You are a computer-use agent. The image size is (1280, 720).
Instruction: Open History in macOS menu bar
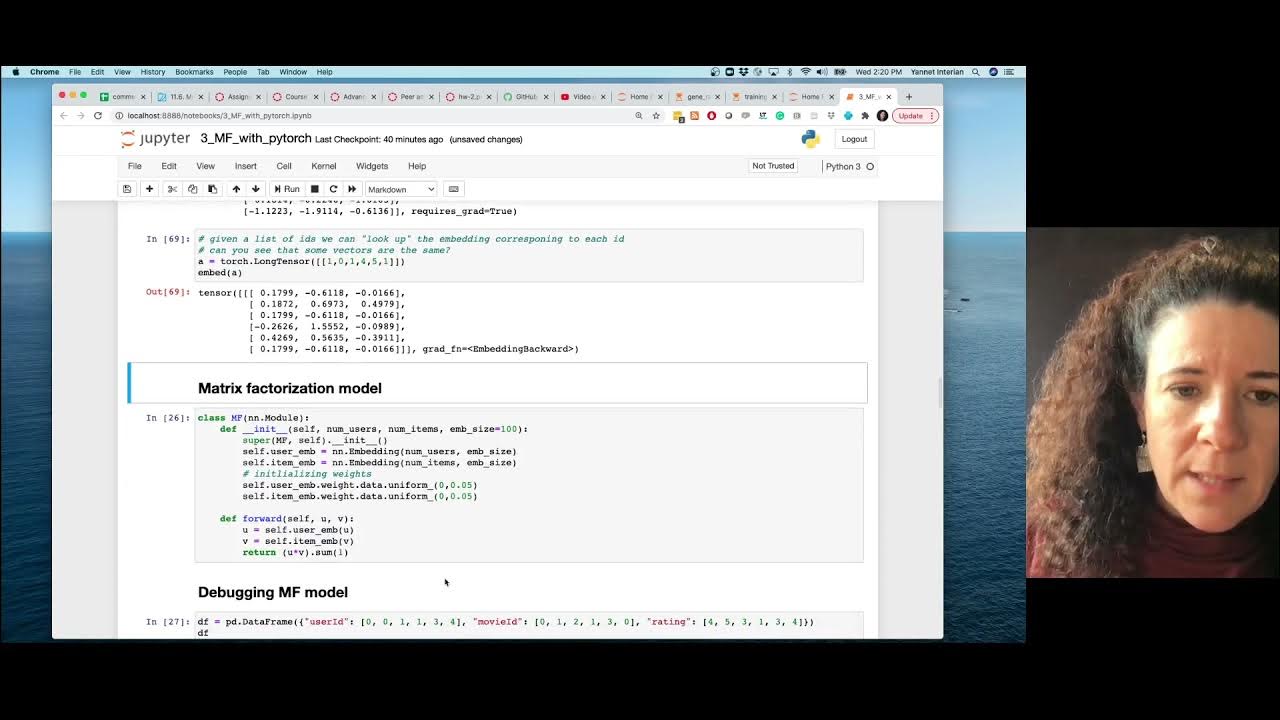[x=153, y=72]
